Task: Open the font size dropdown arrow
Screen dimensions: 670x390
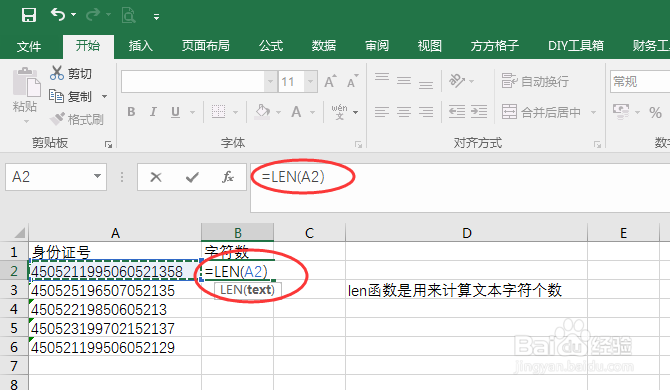Action: point(311,81)
